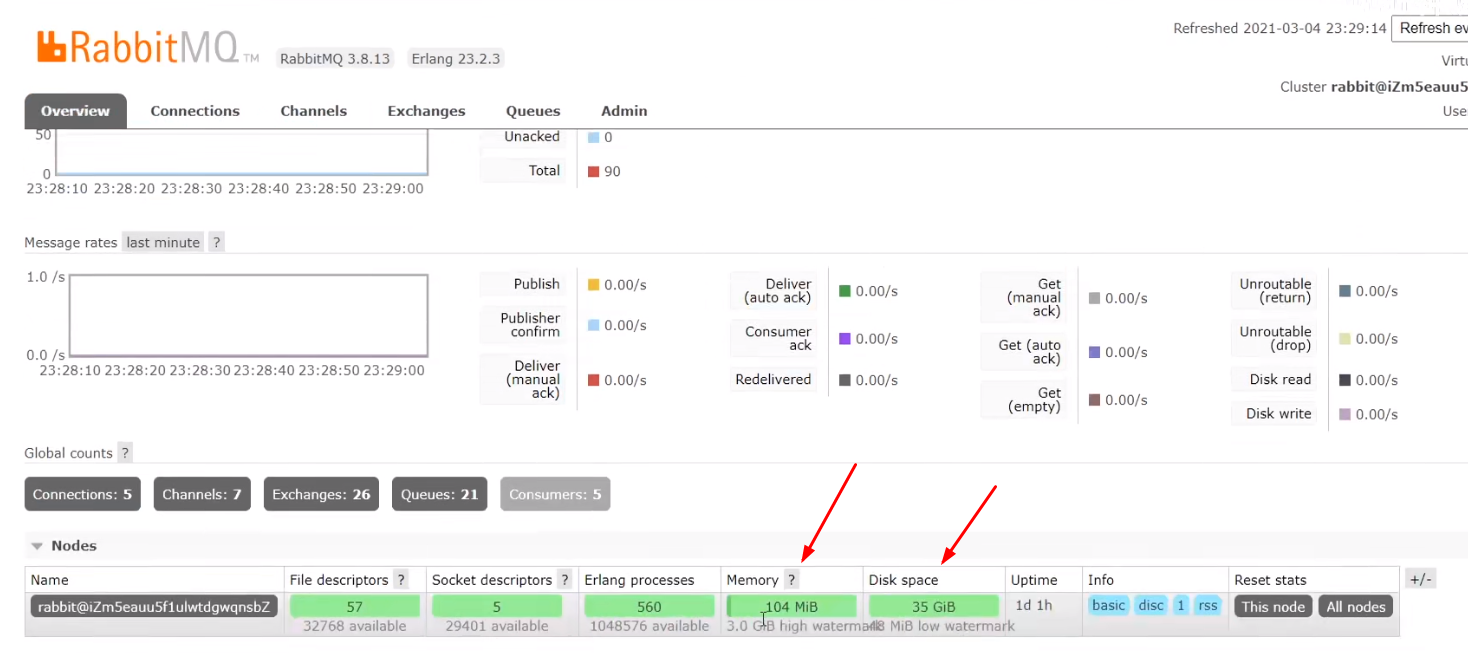The height and width of the screenshot is (653, 1468).
Task: Click the rss info tag
Action: pos(1208,605)
